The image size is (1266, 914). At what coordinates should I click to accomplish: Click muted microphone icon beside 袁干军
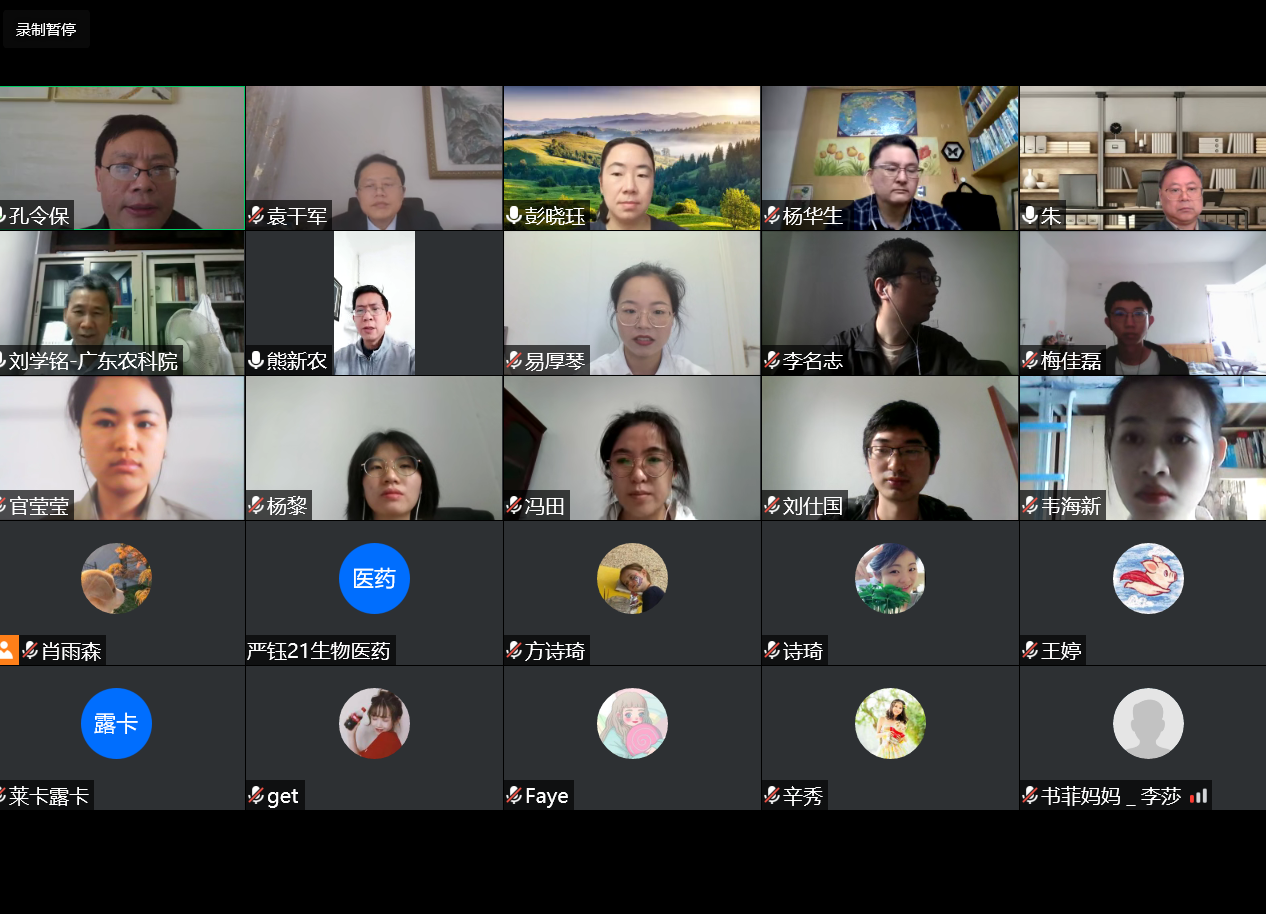click(256, 215)
